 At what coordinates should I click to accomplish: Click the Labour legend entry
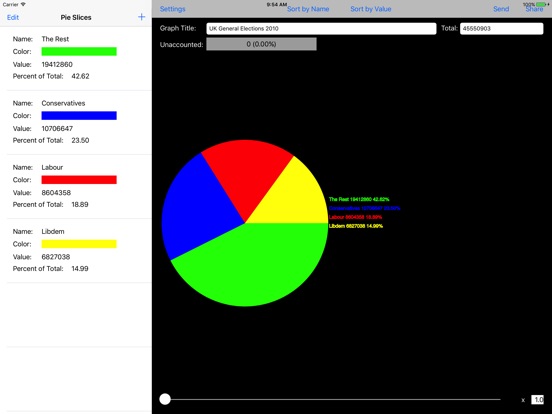[x=355, y=217]
